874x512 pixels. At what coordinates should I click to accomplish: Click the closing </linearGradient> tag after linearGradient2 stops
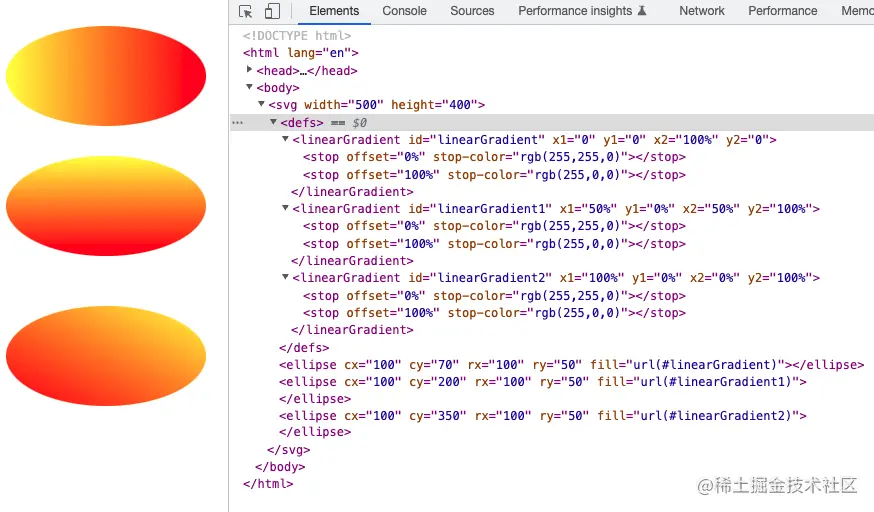click(x=352, y=330)
